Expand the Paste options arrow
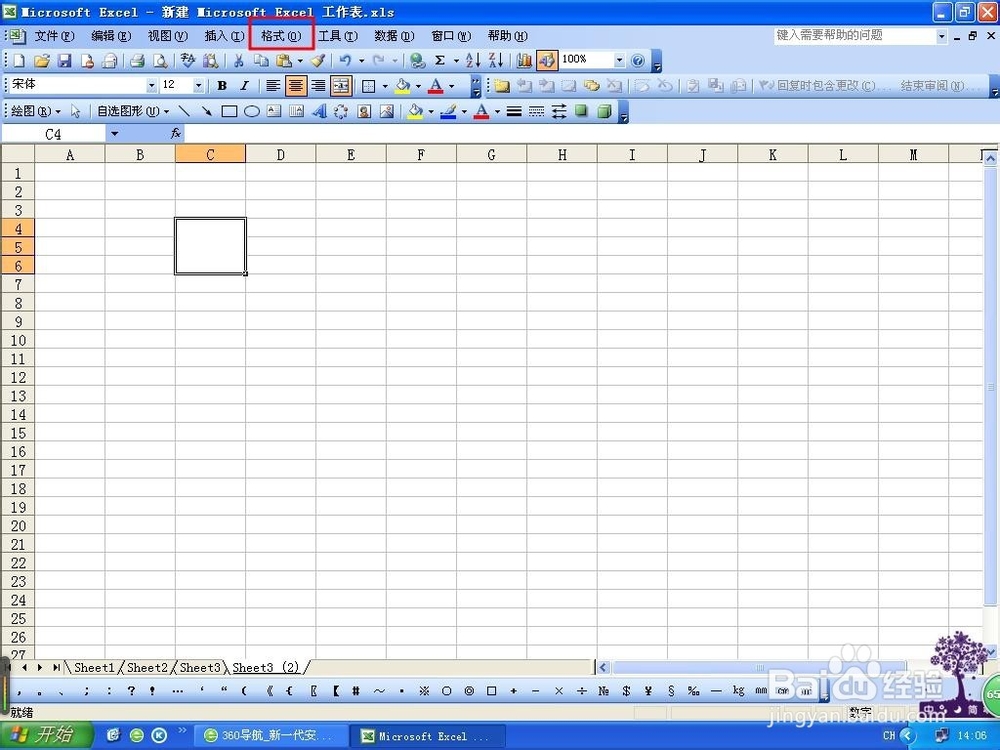 click(x=300, y=61)
